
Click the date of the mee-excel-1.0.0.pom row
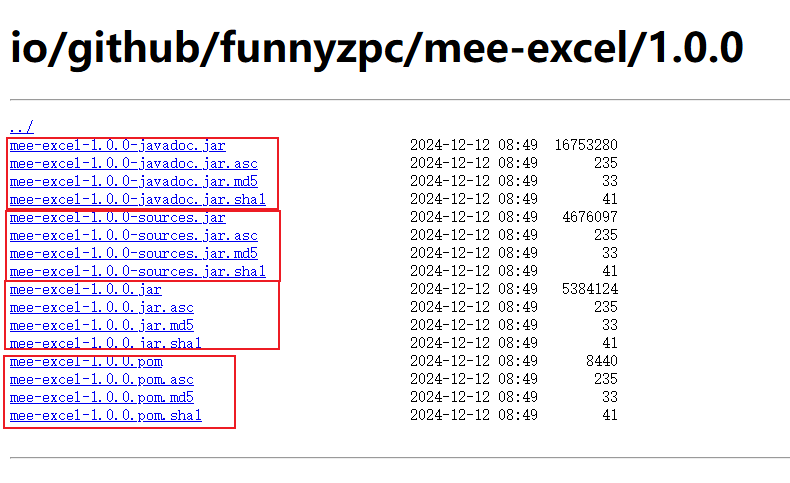click(474, 361)
